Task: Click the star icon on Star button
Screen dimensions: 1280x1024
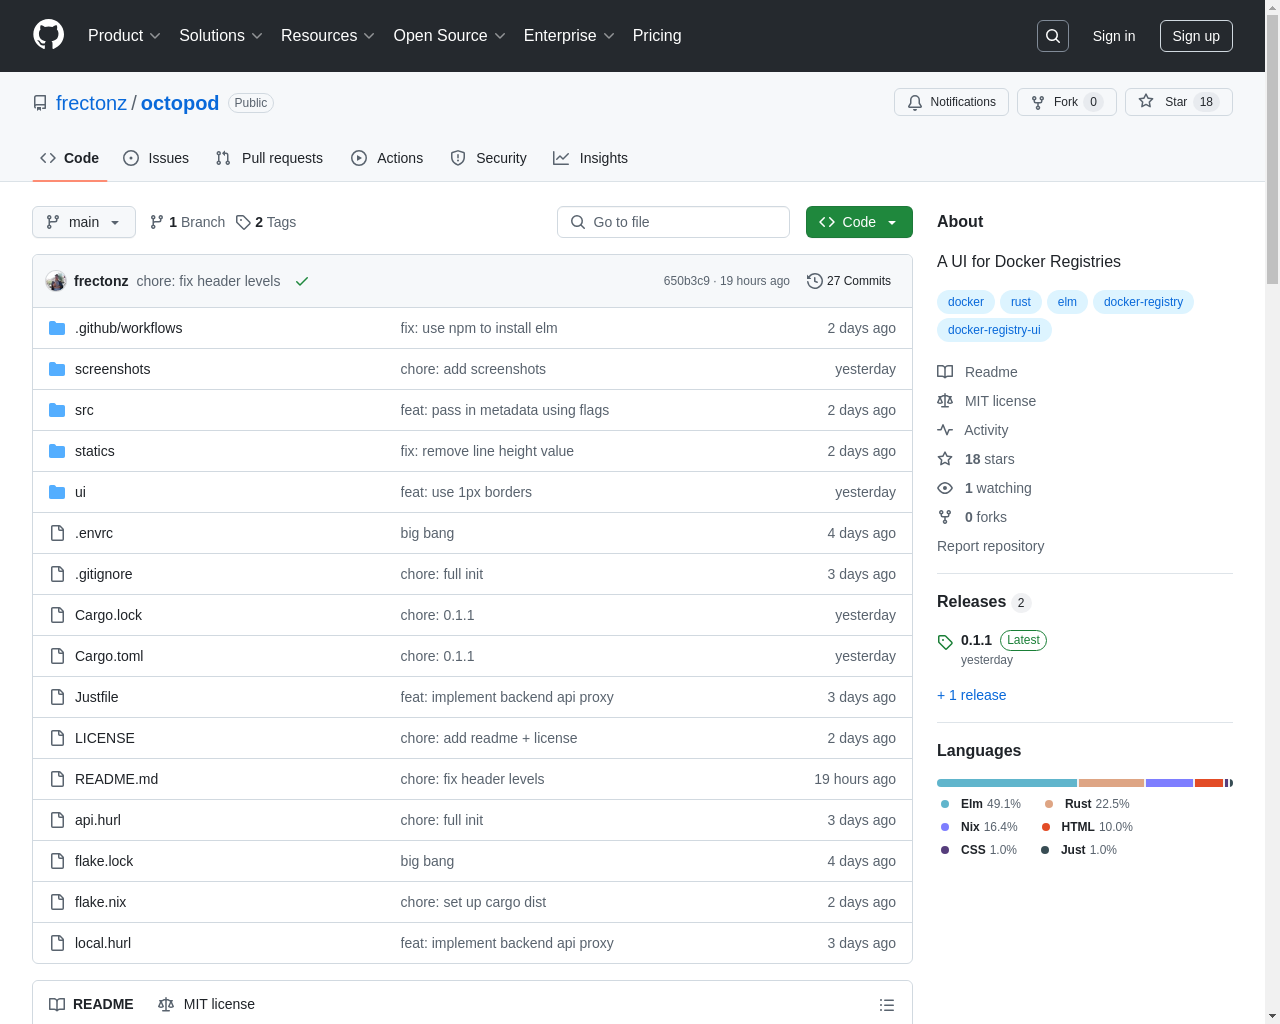Action: tap(1146, 102)
